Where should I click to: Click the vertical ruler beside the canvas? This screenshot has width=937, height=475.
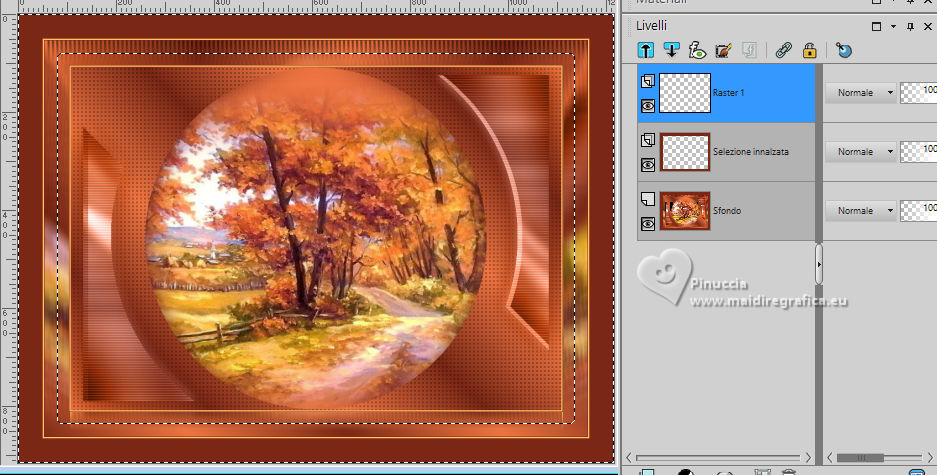7,239
